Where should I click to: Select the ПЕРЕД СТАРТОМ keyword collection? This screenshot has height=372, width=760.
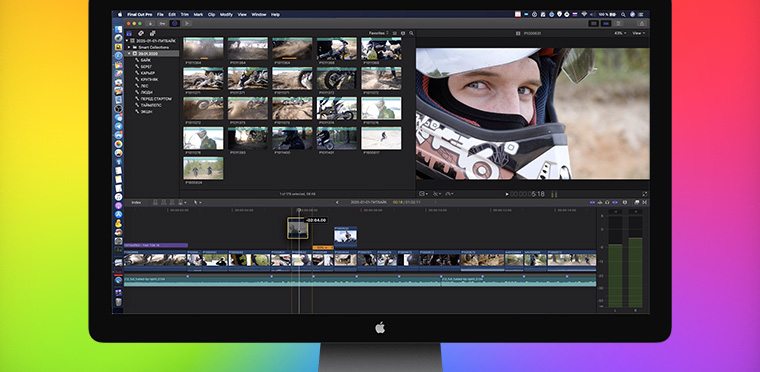coord(155,98)
